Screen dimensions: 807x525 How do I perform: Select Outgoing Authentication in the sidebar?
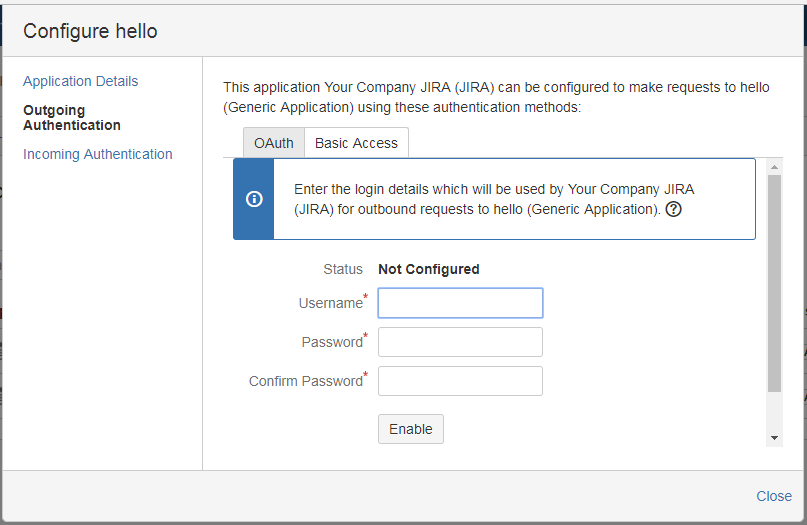coord(72,117)
